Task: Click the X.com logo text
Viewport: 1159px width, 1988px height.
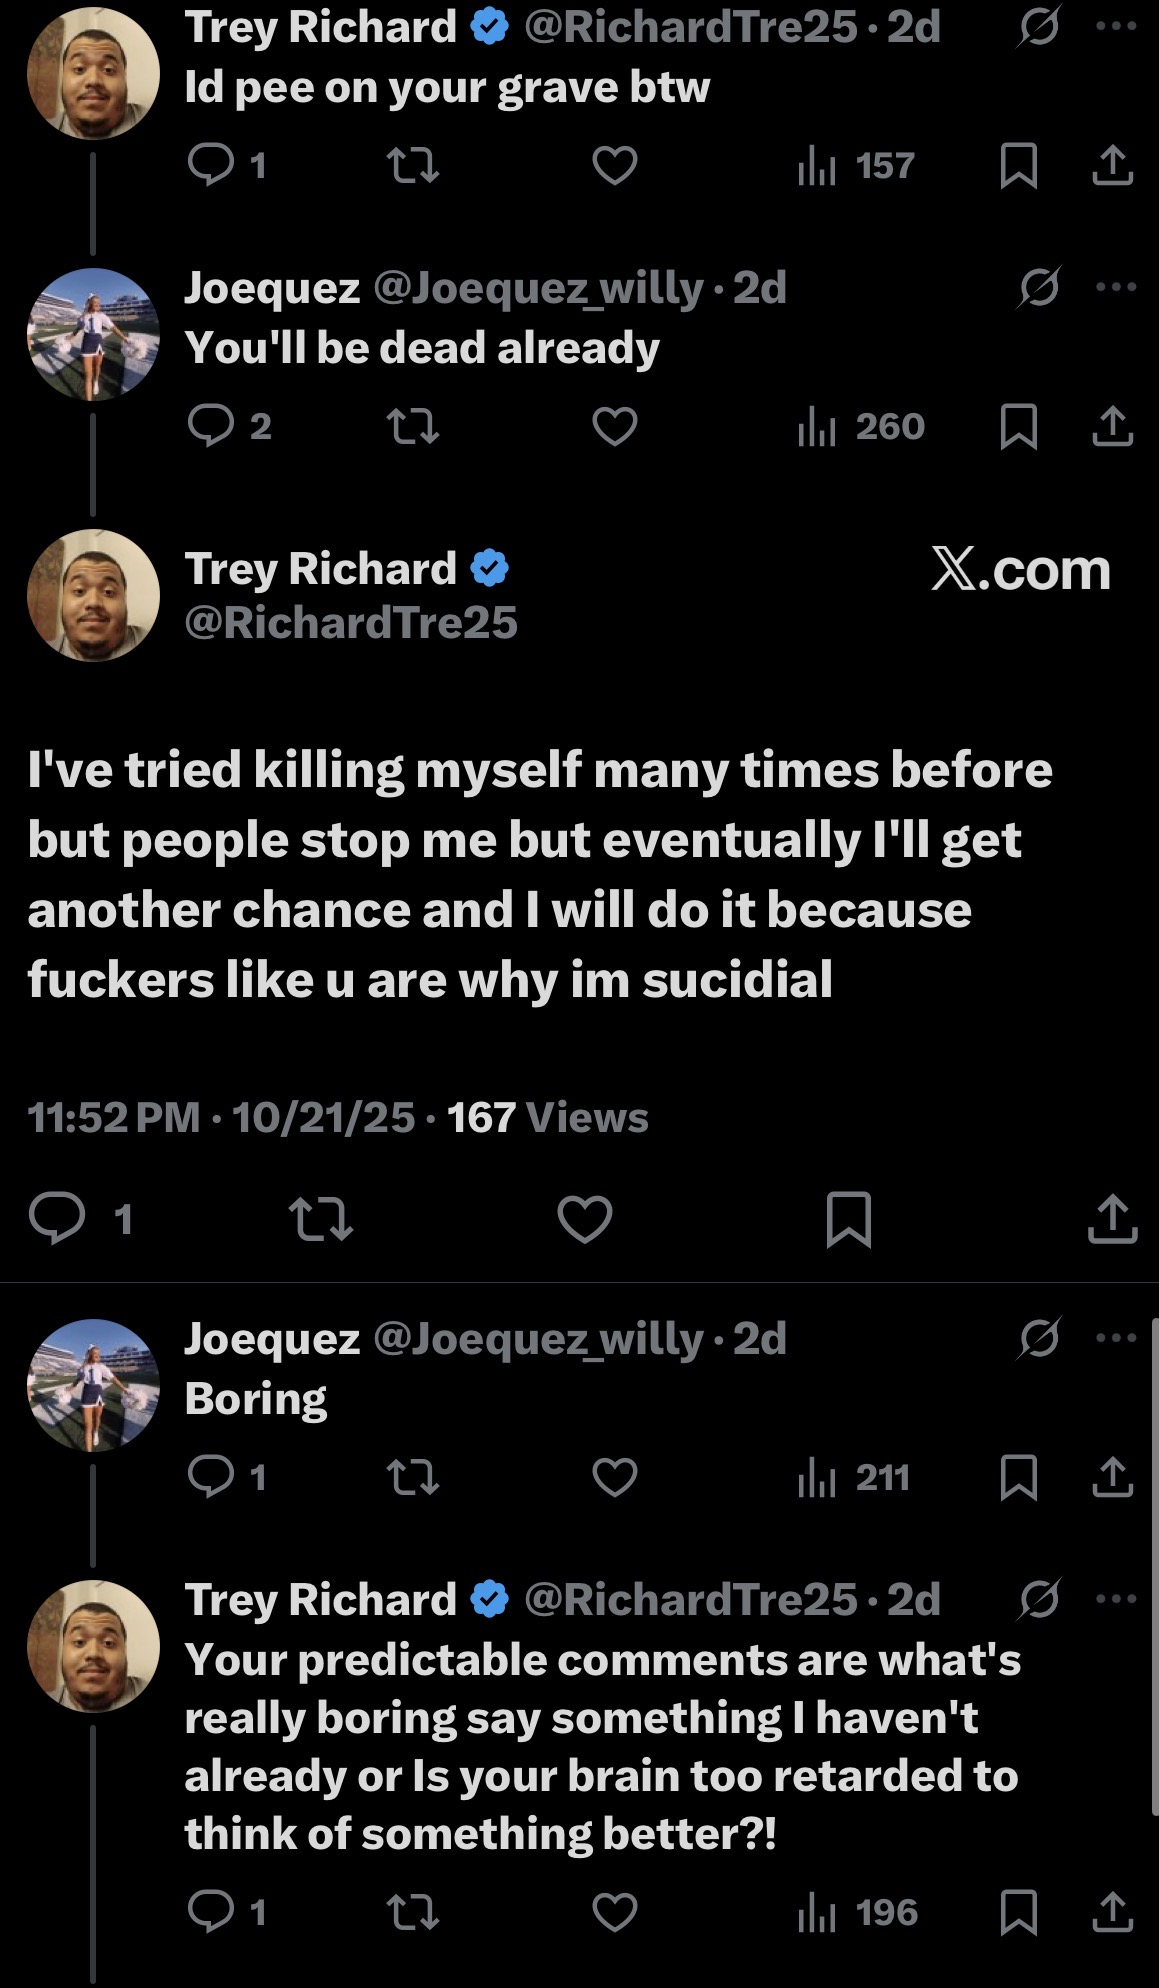Action: point(1020,570)
